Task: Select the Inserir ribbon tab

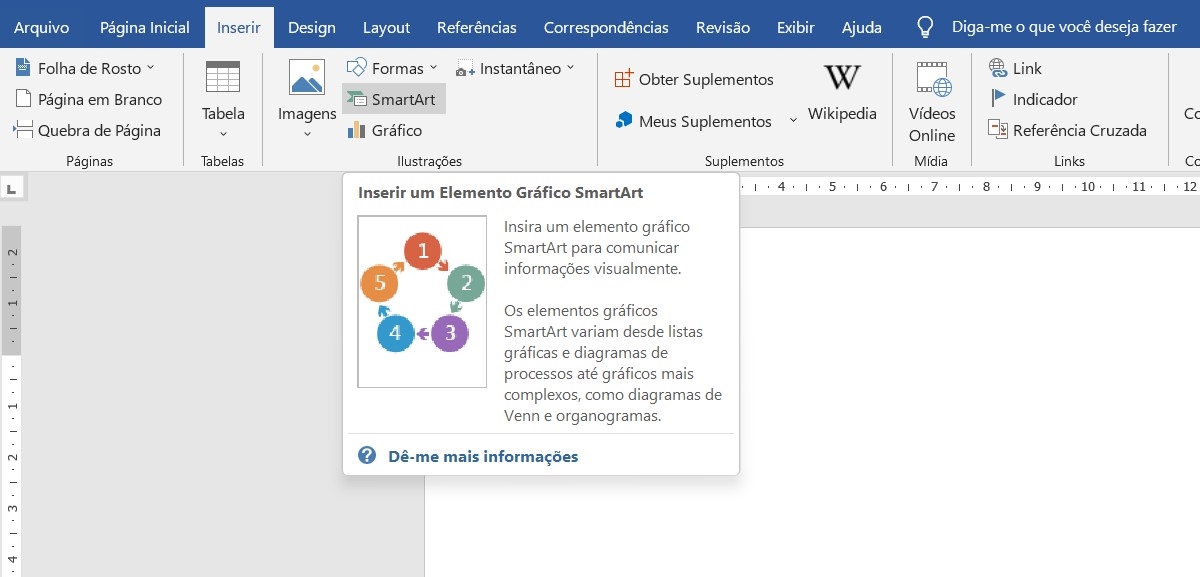Action: click(239, 28)
